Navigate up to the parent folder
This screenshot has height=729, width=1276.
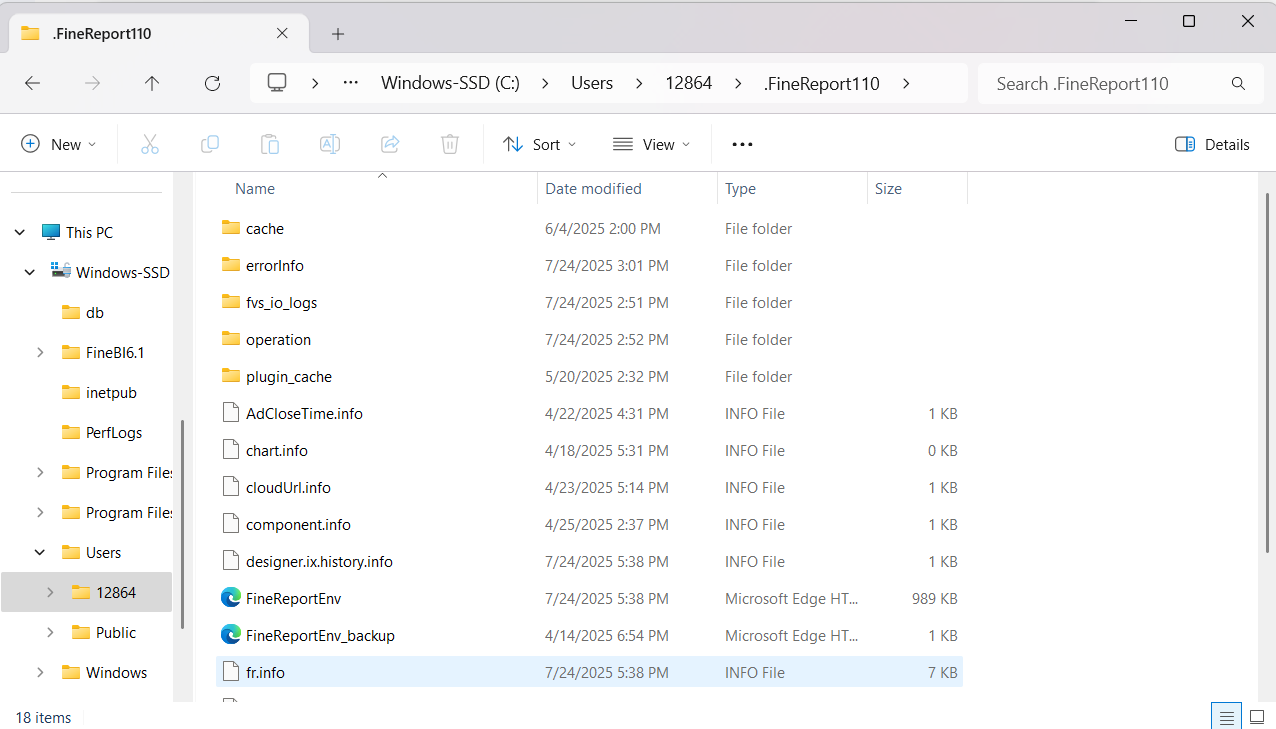152,84
